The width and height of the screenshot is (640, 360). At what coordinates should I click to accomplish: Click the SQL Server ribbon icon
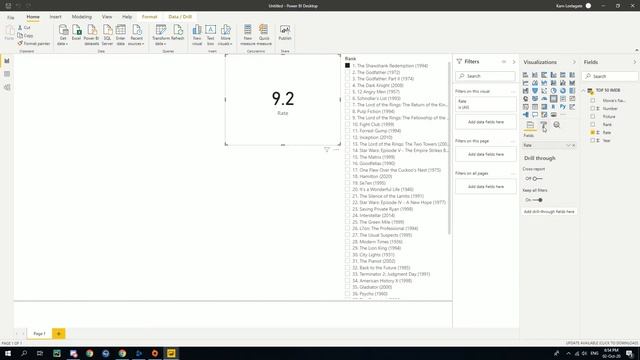pyautogui.click(x=107, y=35)
